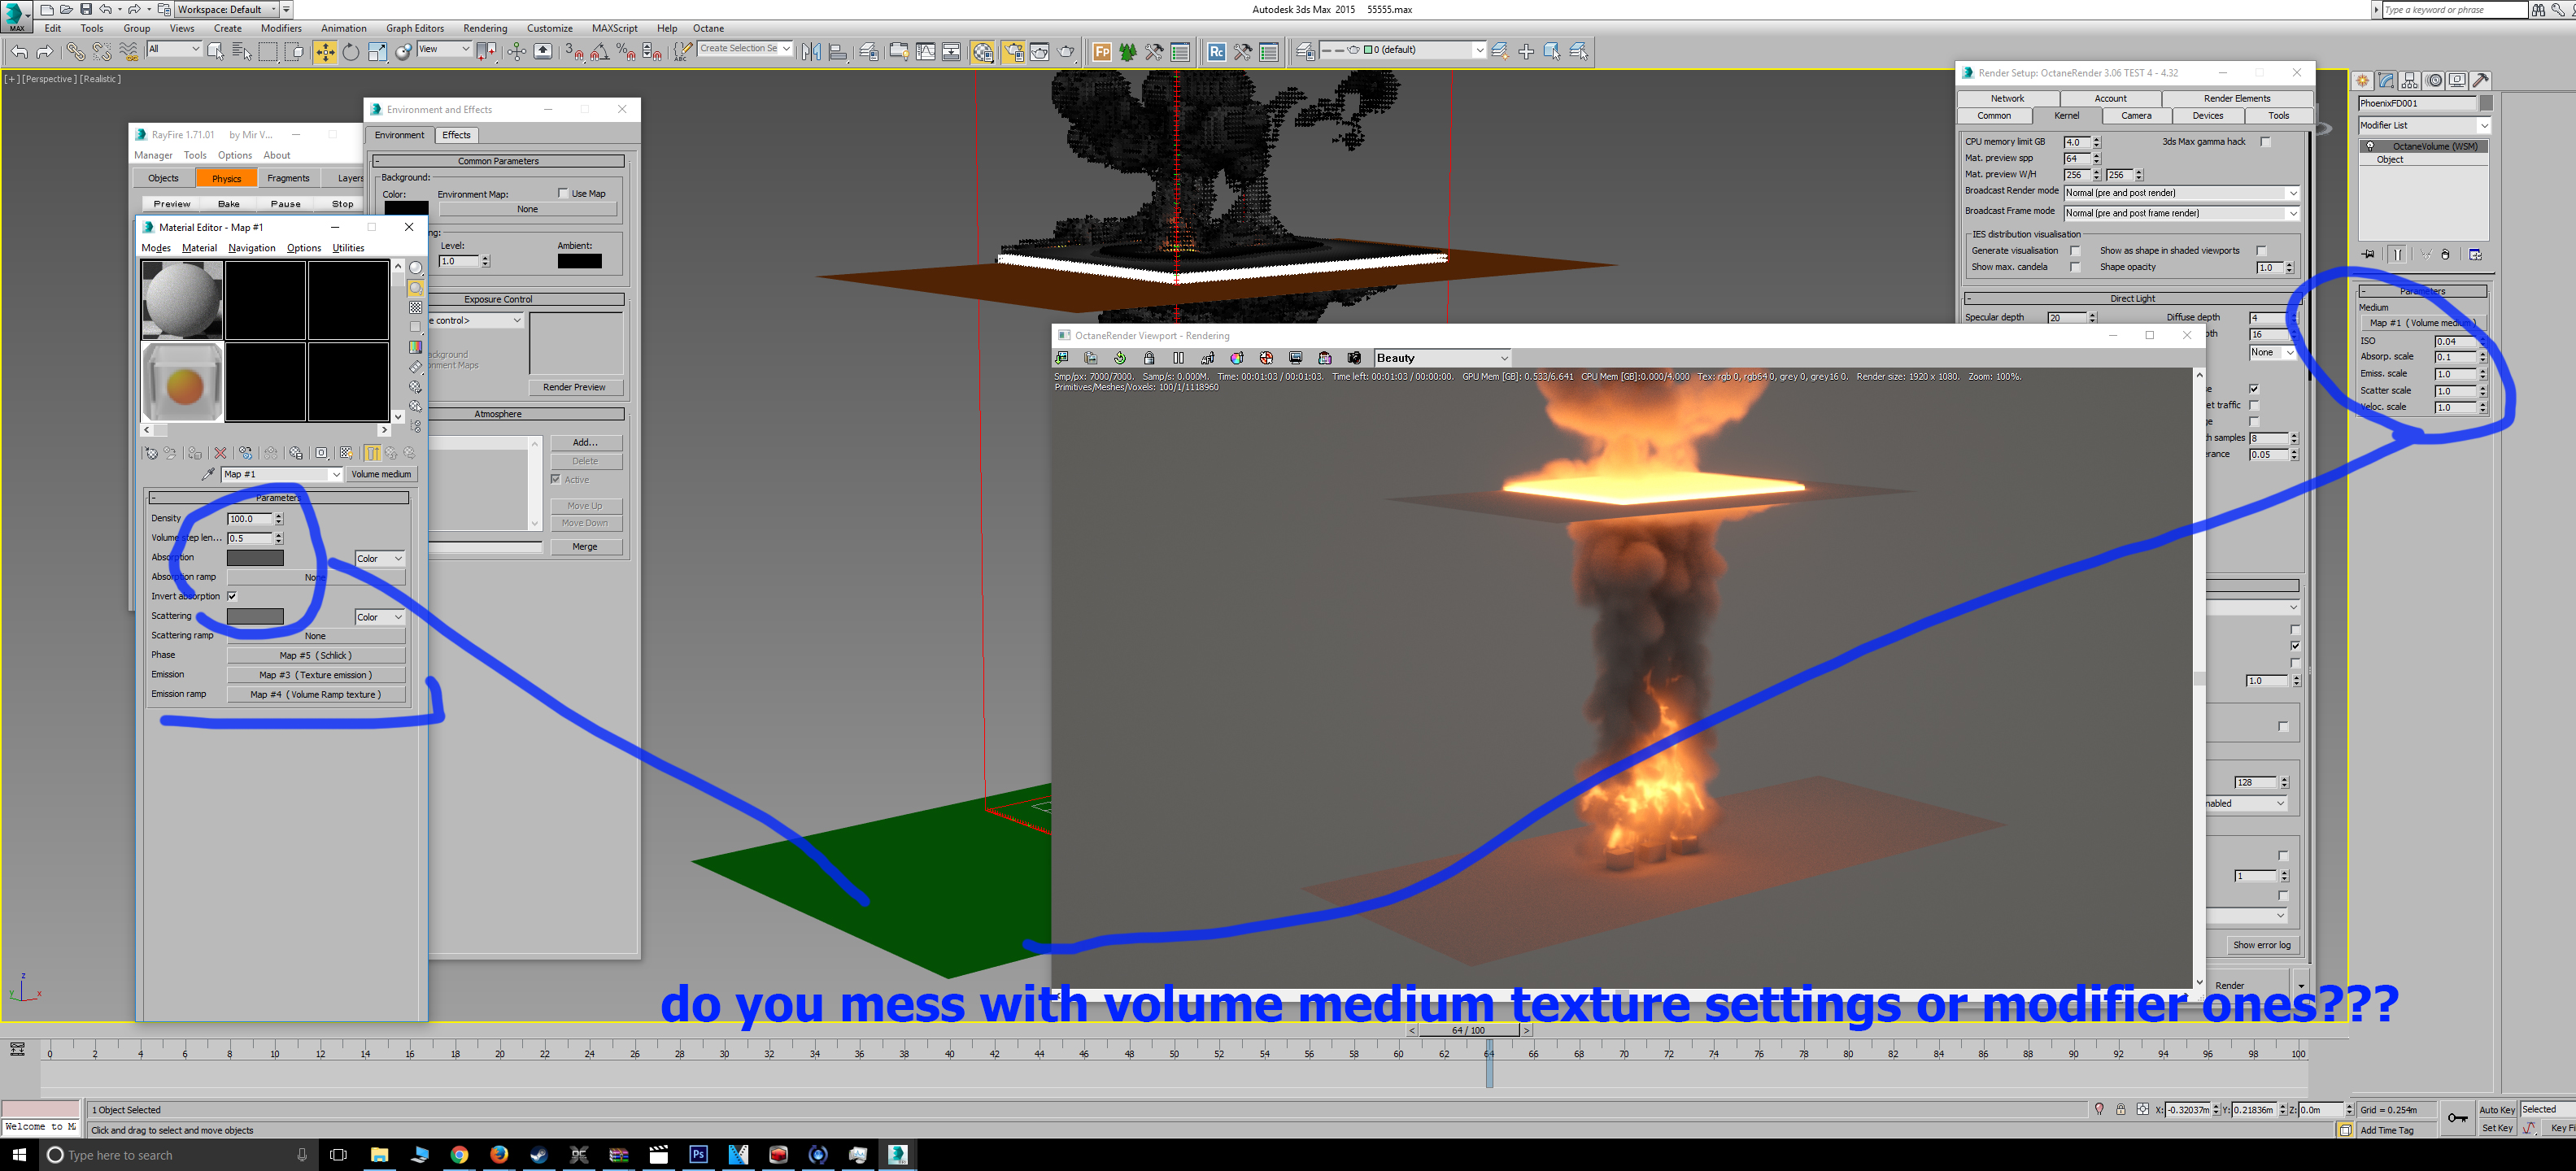Click Map #4 (Volume Ramp texture) button
Image resolution: width=2576 pixels, height=1171 pixels.
(316, 695)
